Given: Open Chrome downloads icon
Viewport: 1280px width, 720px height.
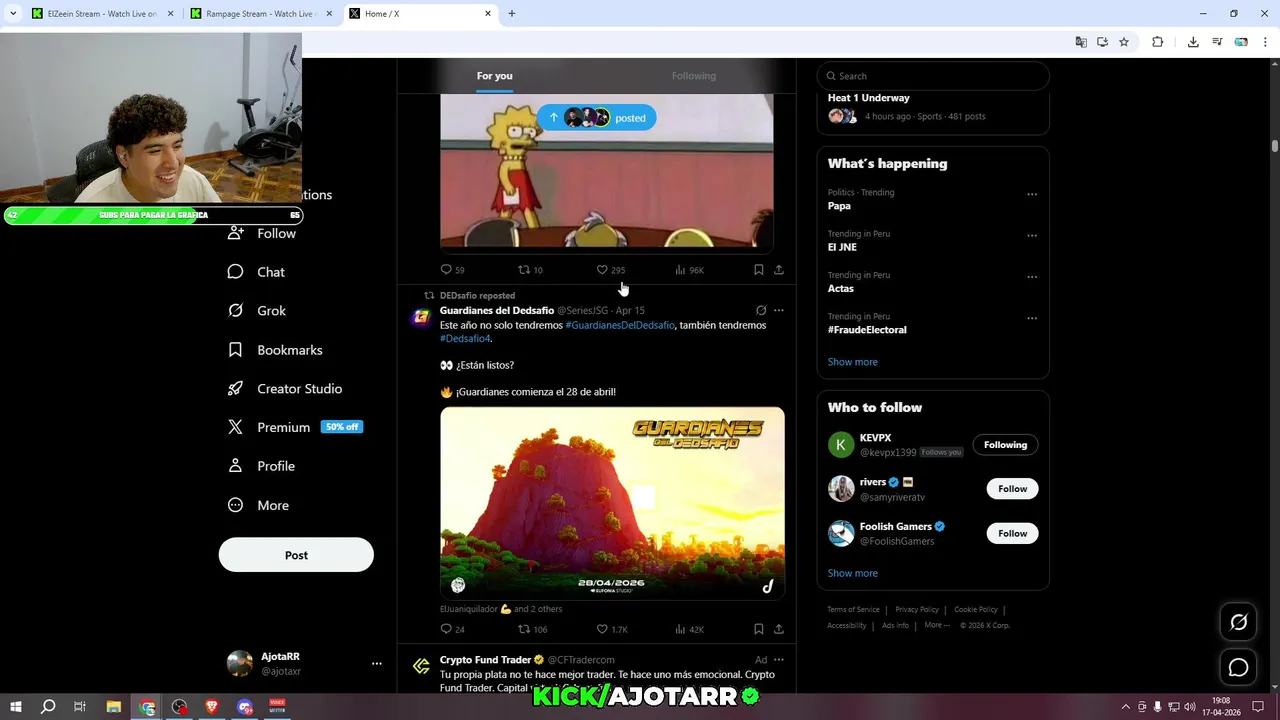Looking at the screenshot, I should [1193, 42].
